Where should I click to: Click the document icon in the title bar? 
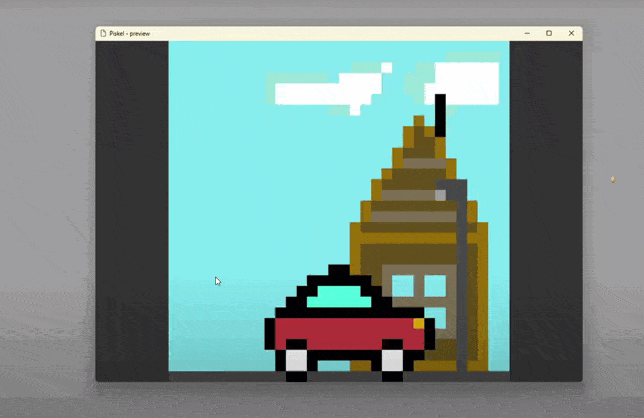(x=103, y=33)
